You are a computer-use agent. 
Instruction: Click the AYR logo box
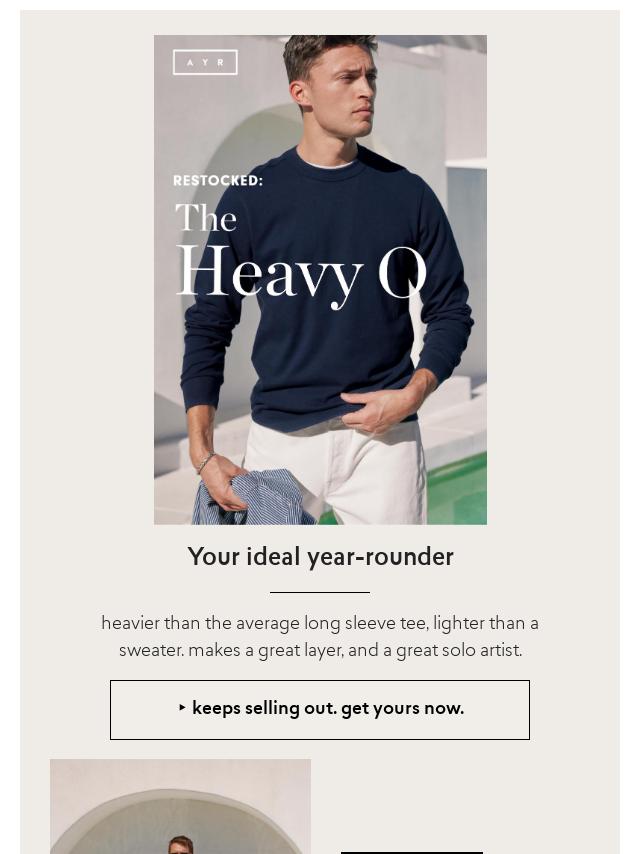[205, 62]
